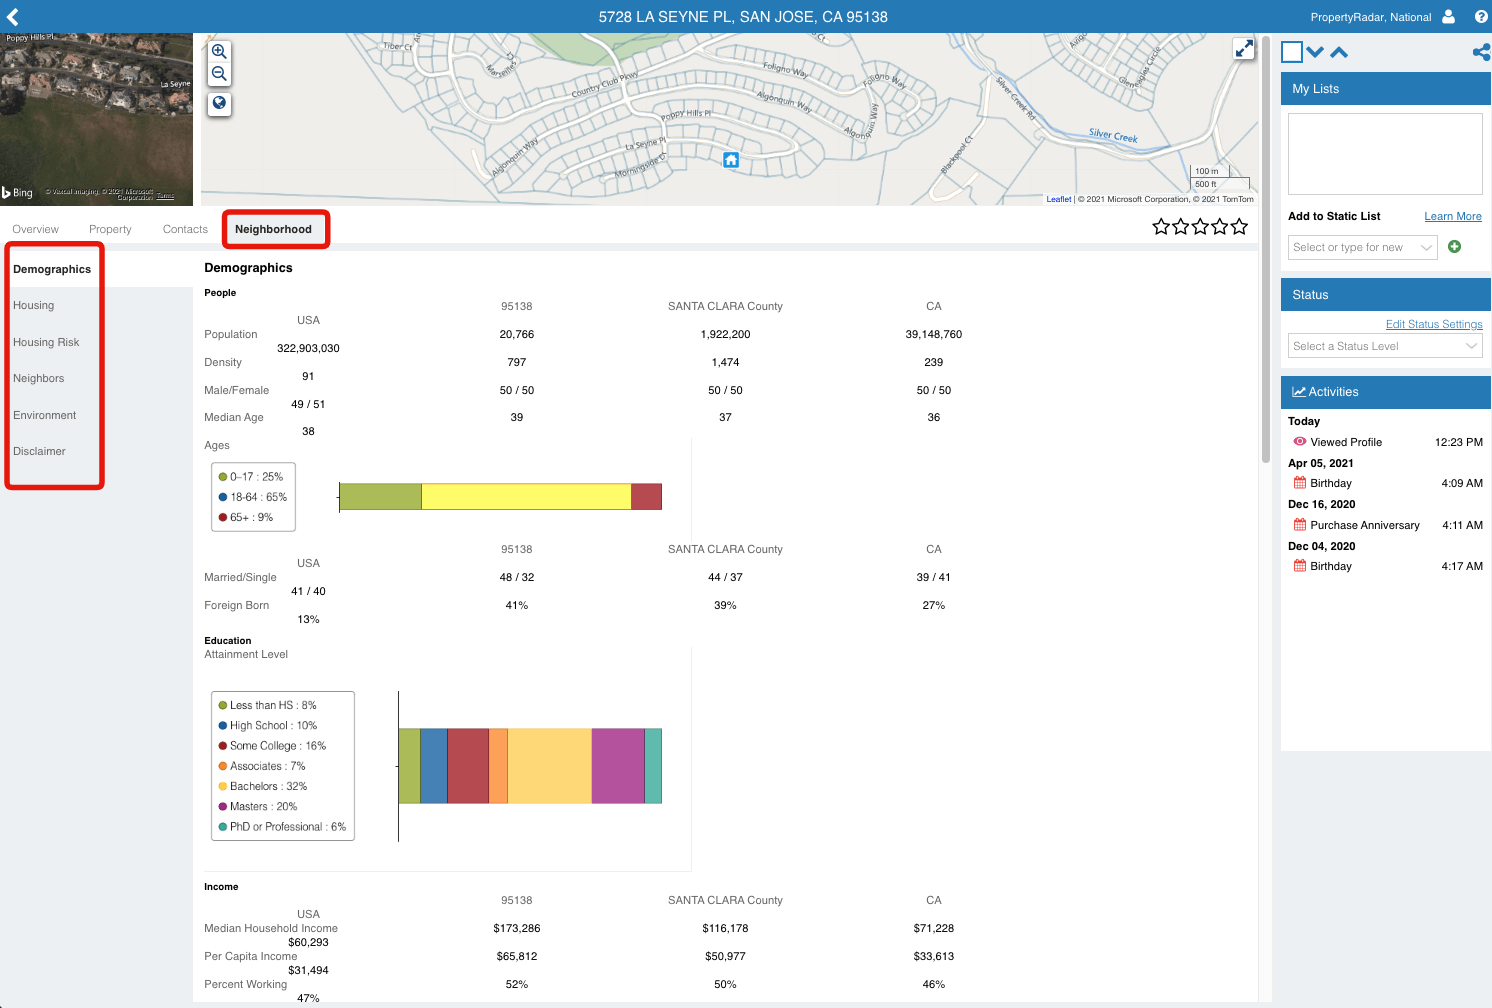Click the Leaflet attribution link

[x=1059, y=199]
